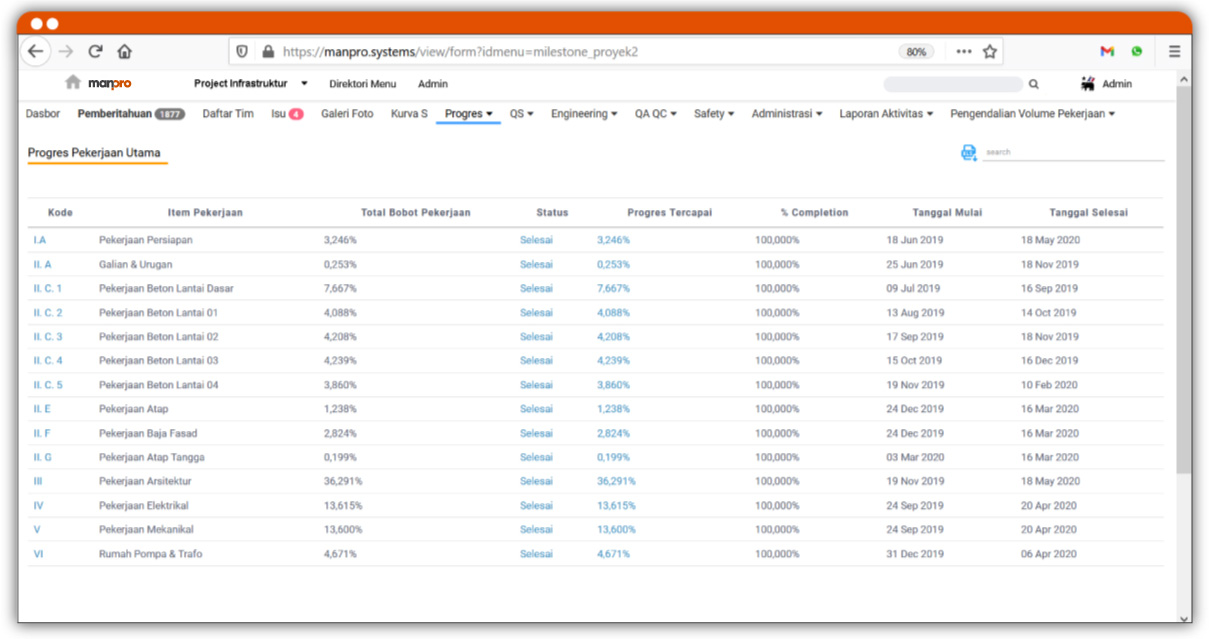Click the III code link for Arsitektur
The width and height of the screenshot is (1209, 639).
click(x=38, y=481)
